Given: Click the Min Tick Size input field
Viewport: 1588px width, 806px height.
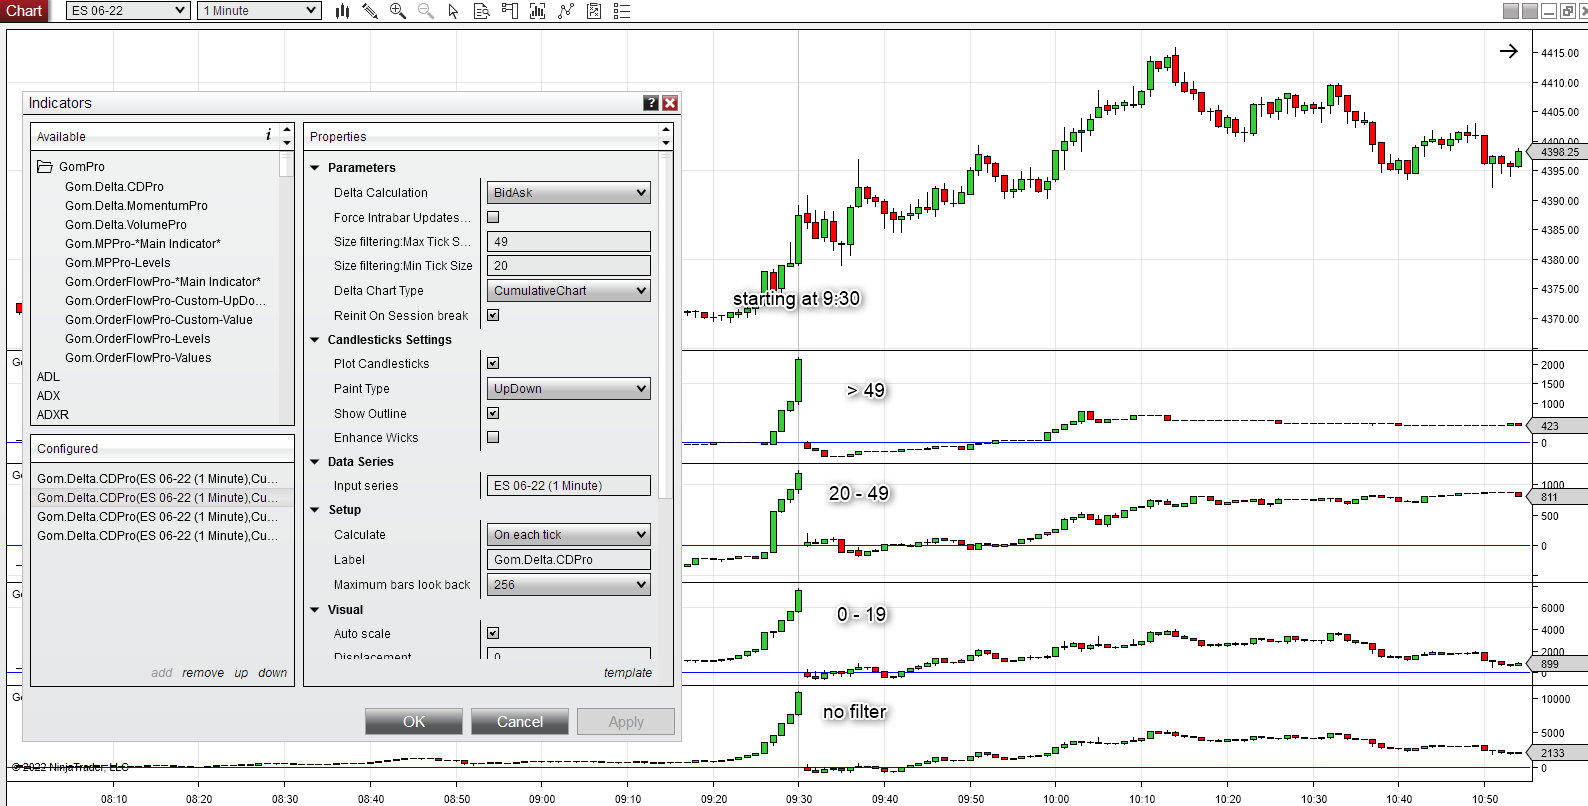Looking at the screenshot, I should point(569,266).
